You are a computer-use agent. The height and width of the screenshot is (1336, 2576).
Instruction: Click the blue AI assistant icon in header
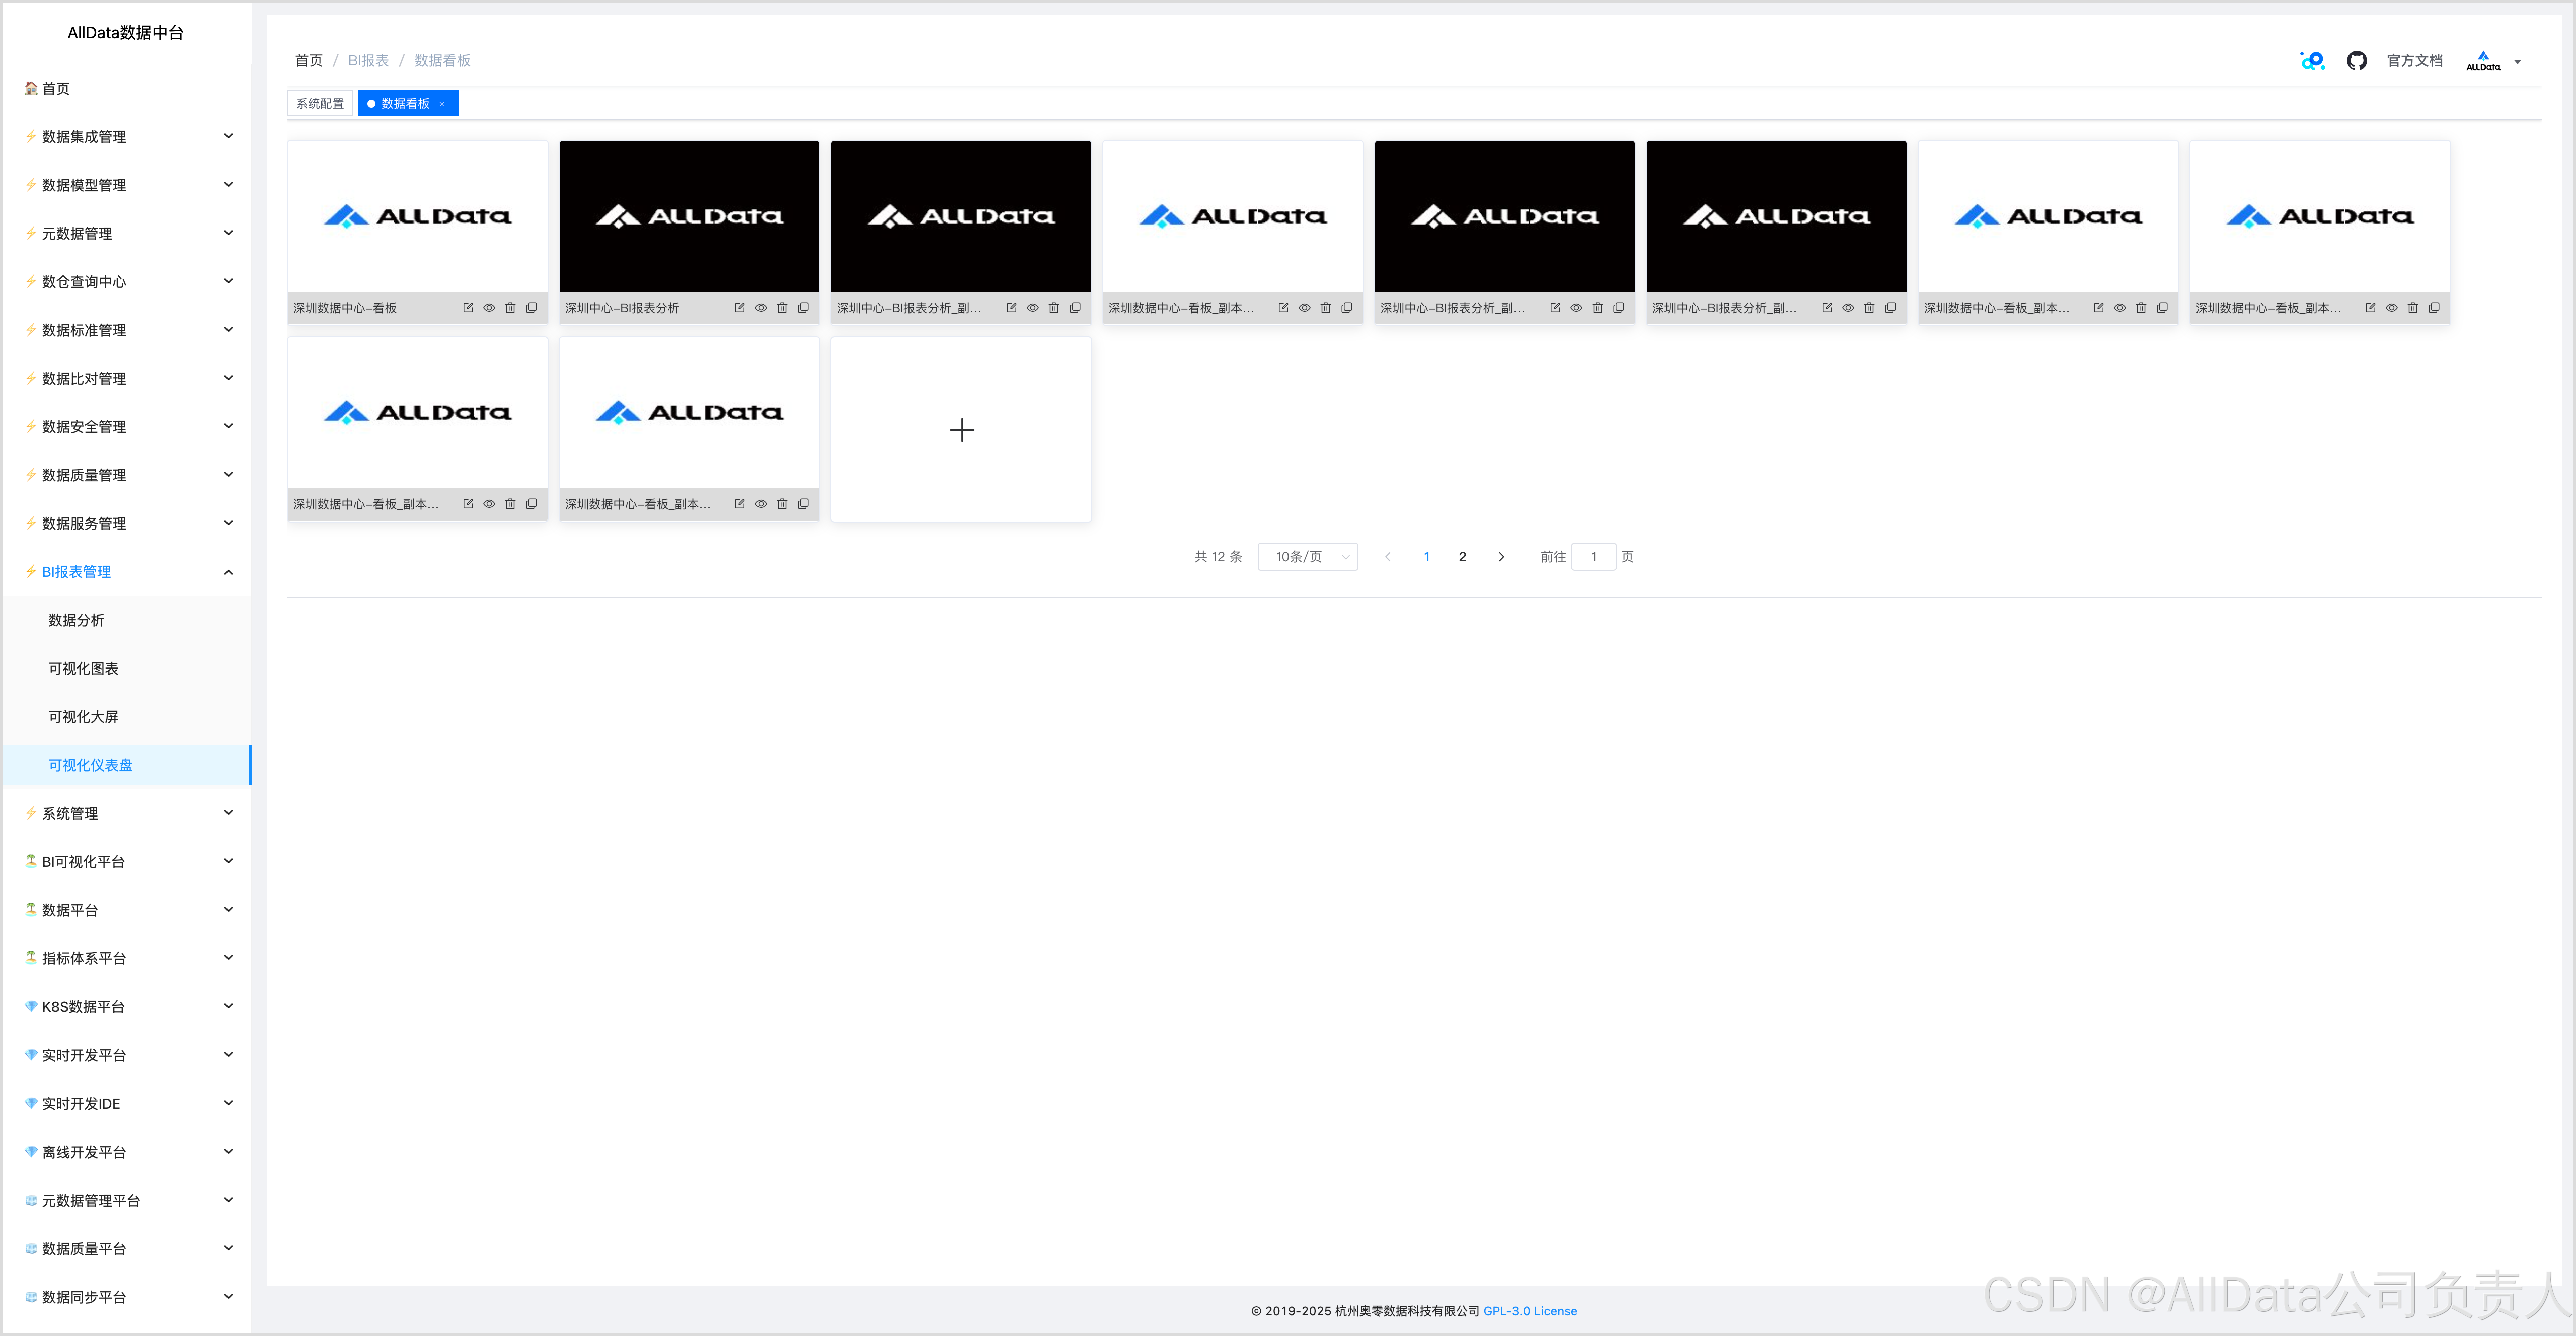point(2312,61)
